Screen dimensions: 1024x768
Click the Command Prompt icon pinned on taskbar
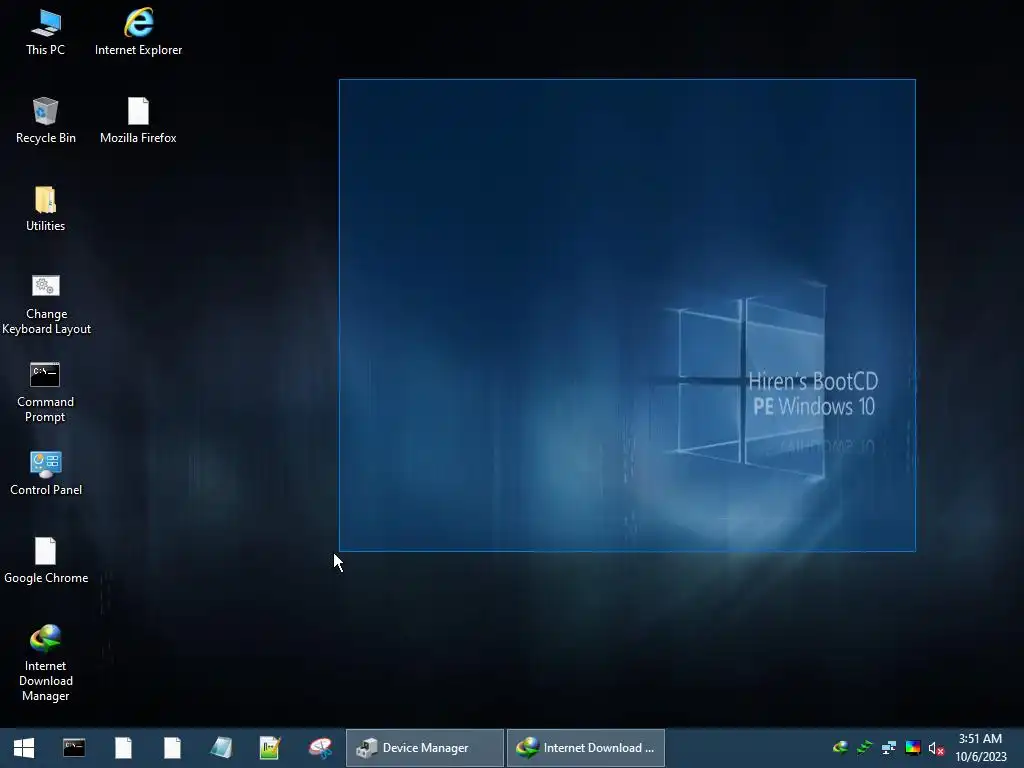[x=74, y=748]
